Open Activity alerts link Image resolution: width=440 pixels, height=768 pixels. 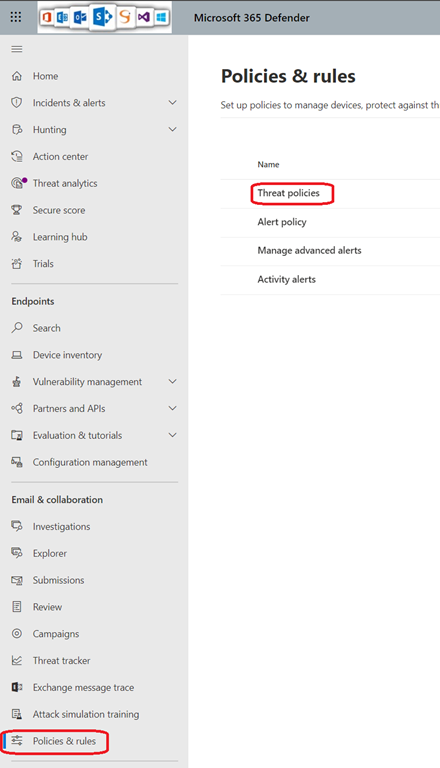pos(287,279)
